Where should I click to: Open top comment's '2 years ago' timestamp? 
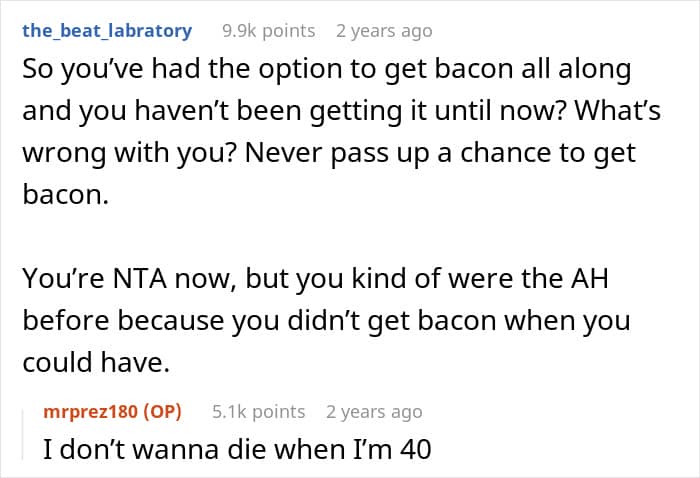[x=384, y=31]
